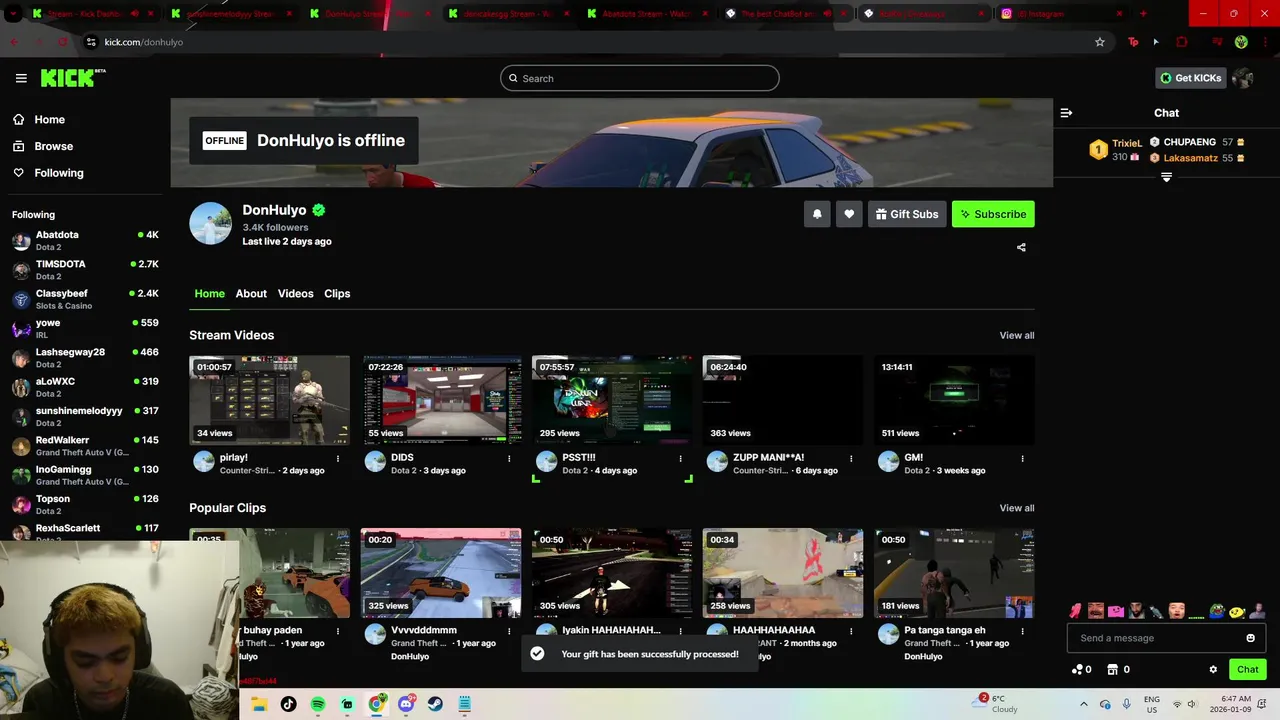Open options for Pa tanga tanga eh clip
Screen dimensions: 1280x720
point(1022,632)
